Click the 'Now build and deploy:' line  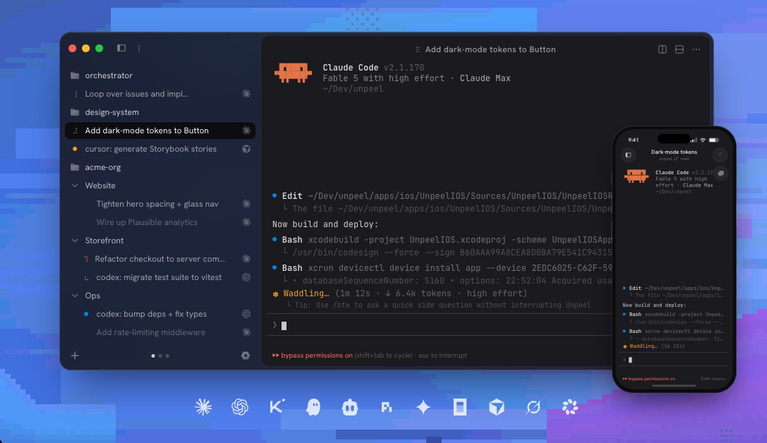coord(325,224)
